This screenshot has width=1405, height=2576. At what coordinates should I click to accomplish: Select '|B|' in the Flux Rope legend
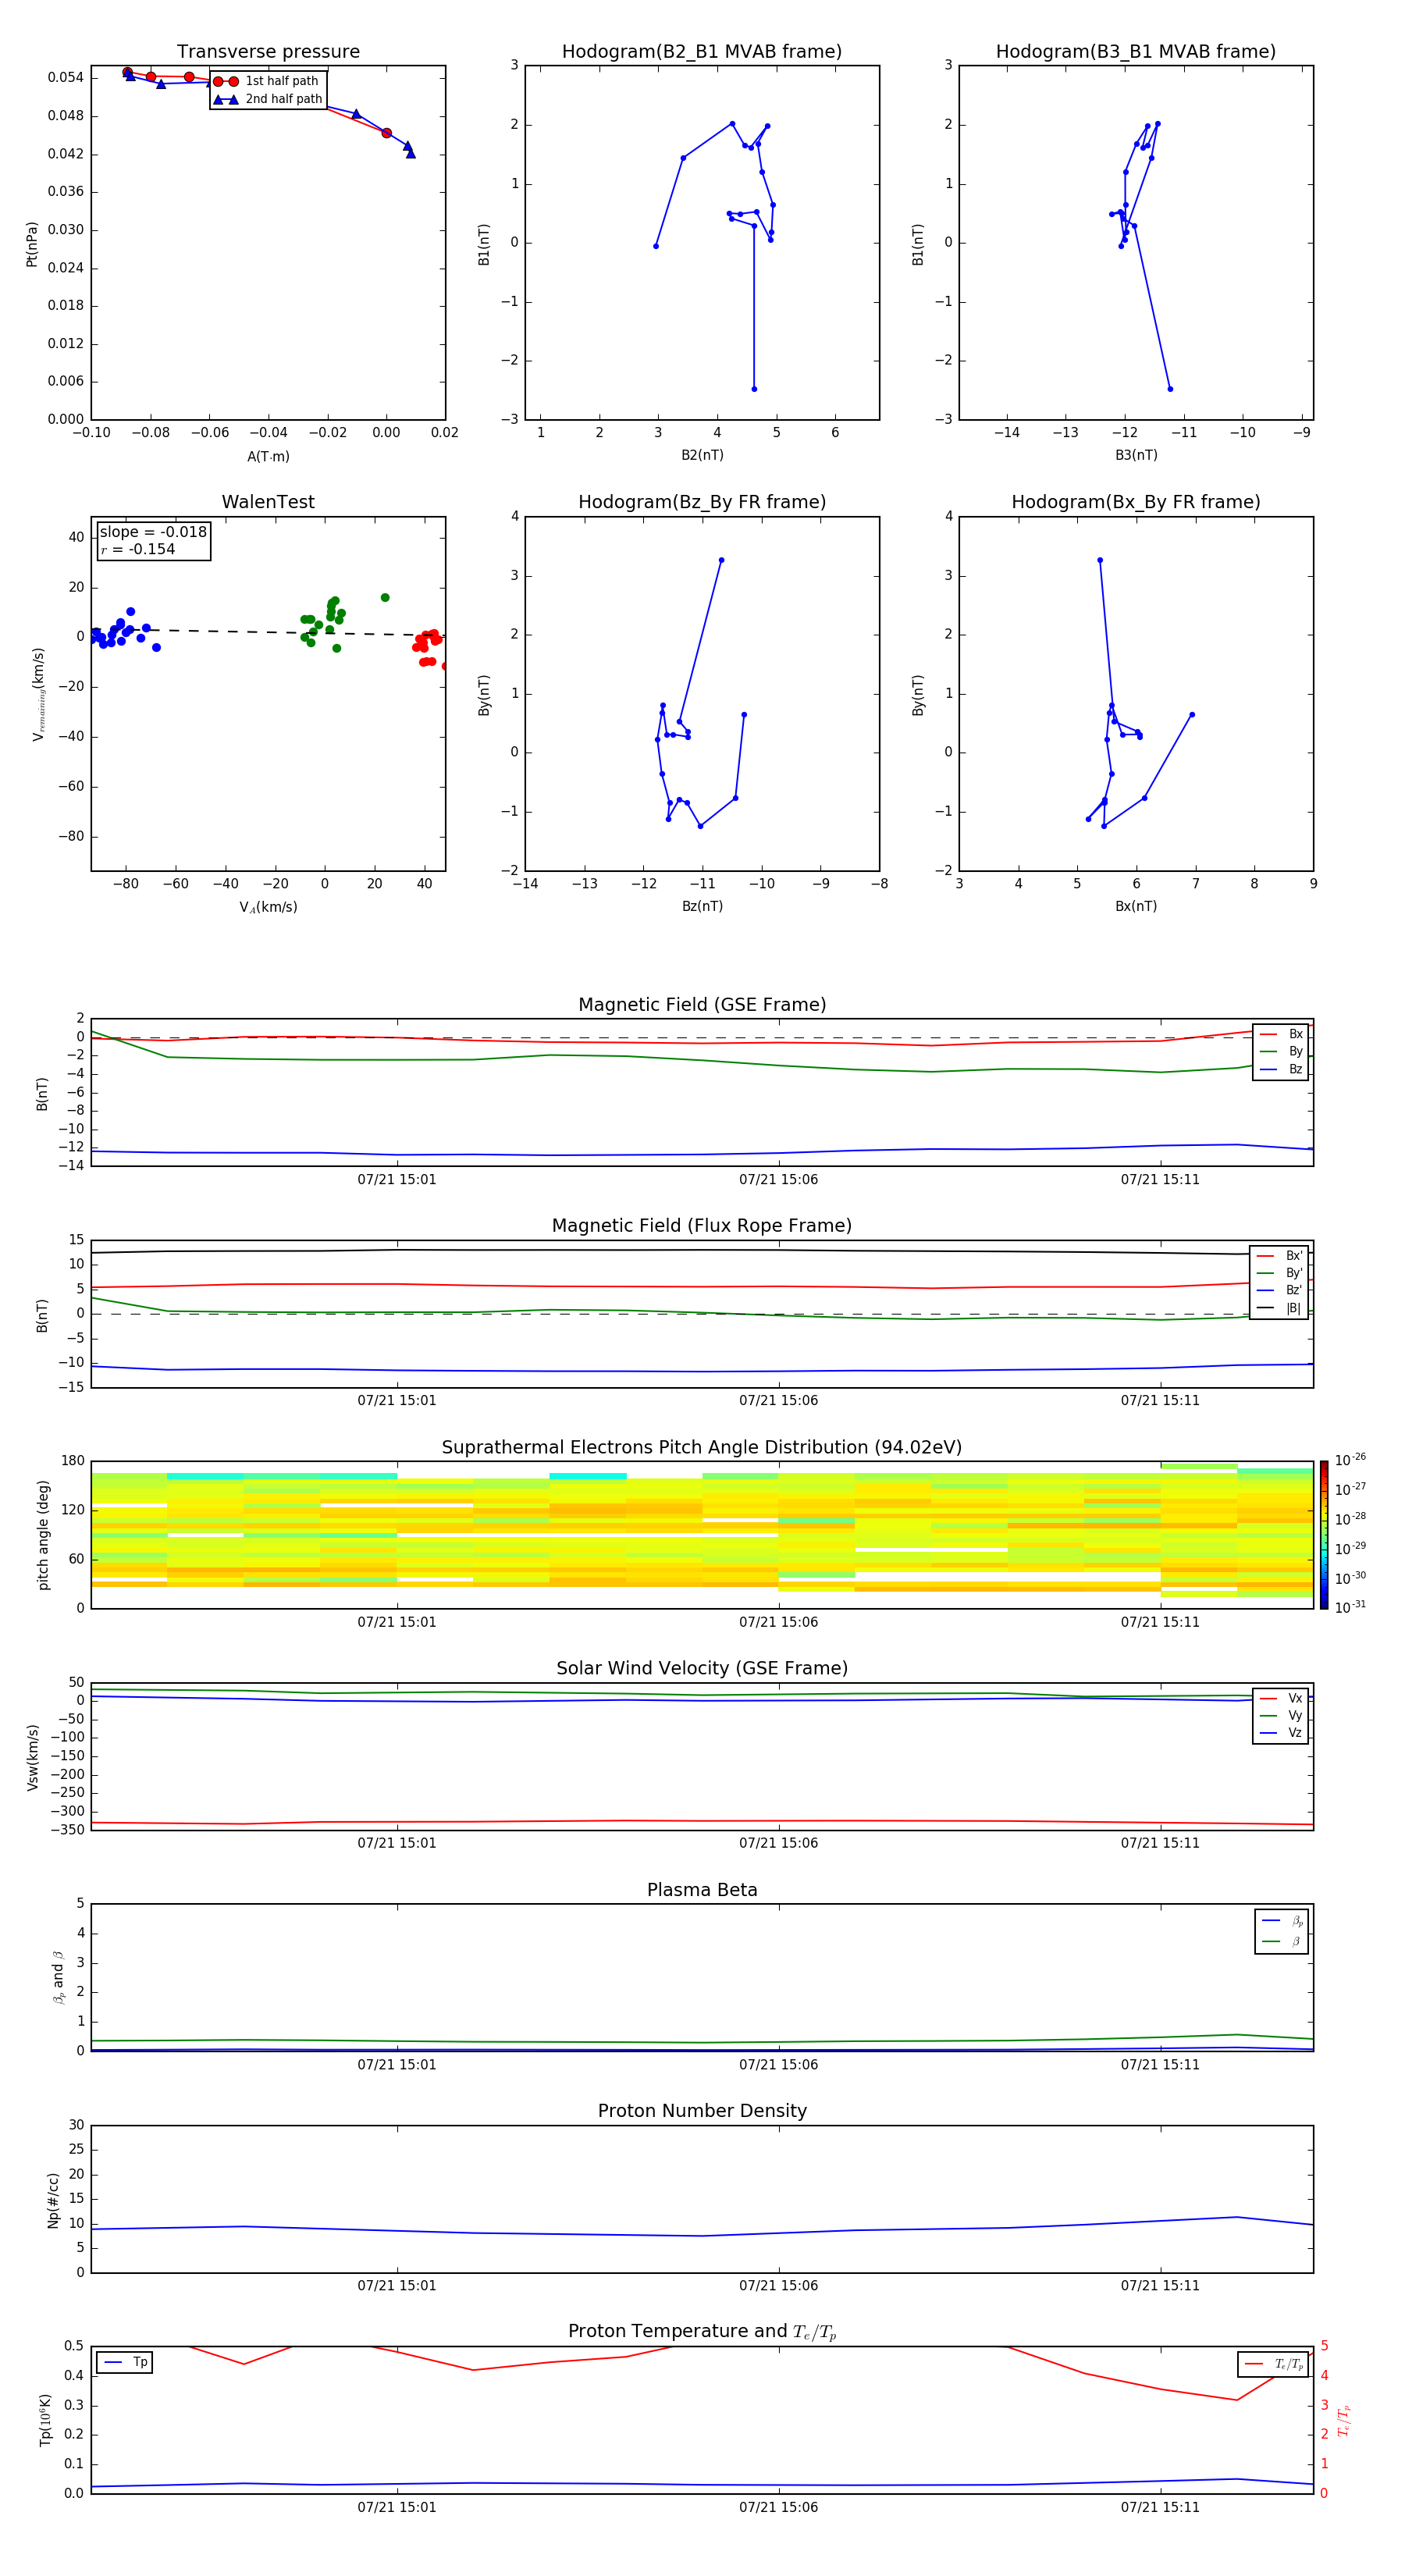coord(1280,1308)
